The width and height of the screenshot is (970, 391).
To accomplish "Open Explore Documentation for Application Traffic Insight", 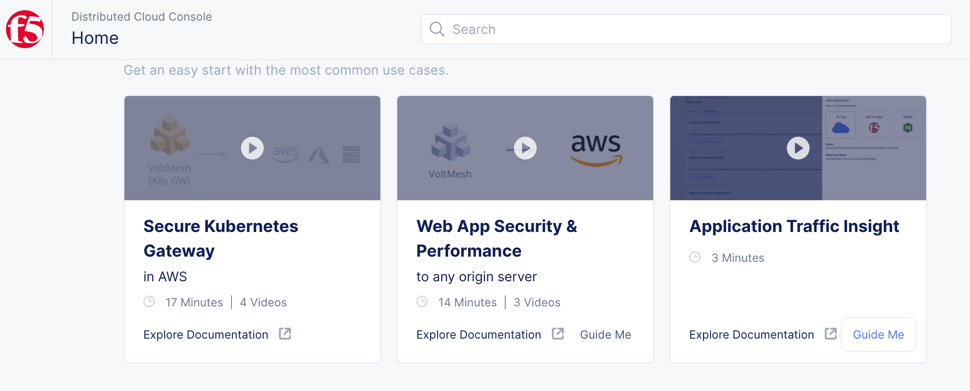I will point(752,335).
